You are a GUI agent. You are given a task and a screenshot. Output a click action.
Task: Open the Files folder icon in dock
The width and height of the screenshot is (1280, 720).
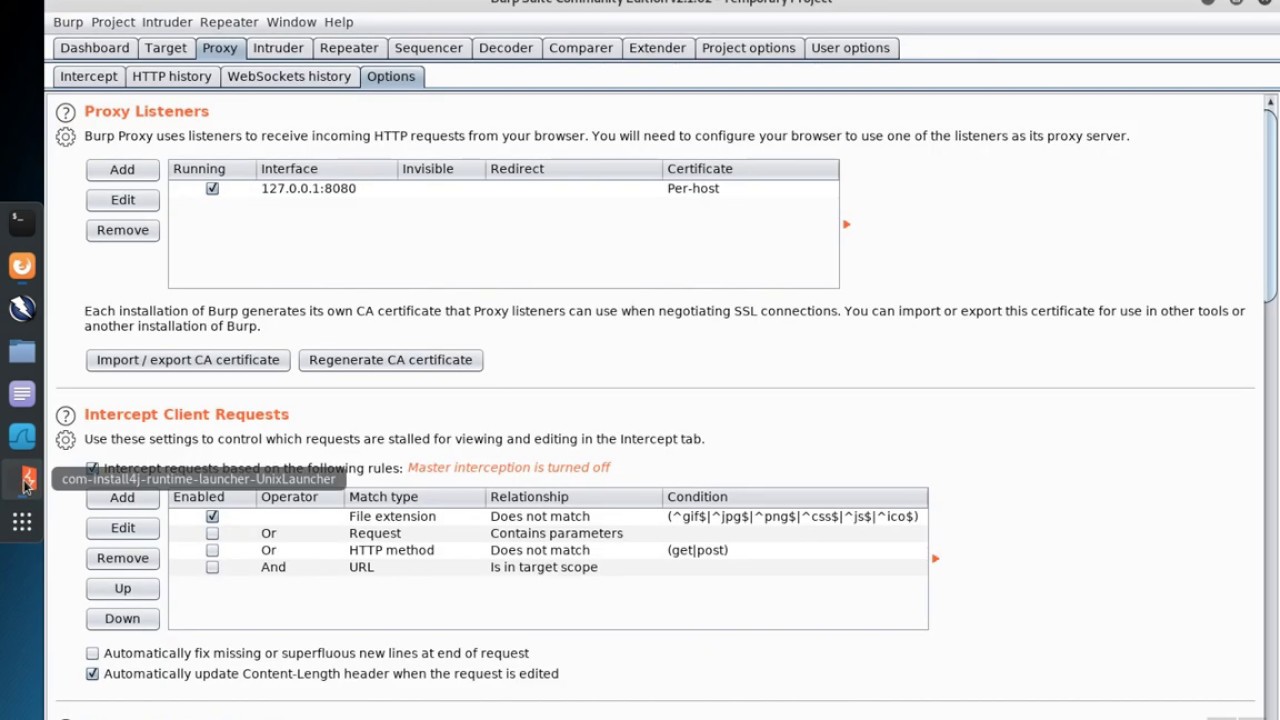(22, 351)
